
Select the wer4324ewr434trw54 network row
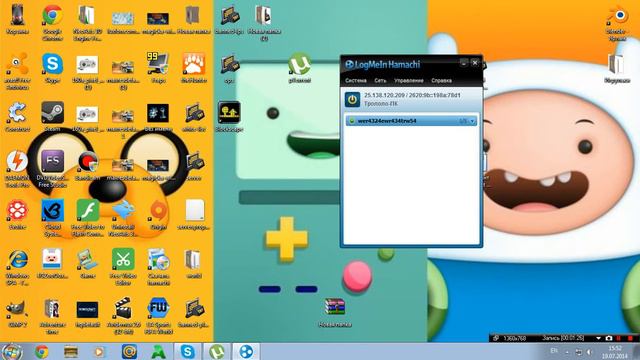[411, 121]
